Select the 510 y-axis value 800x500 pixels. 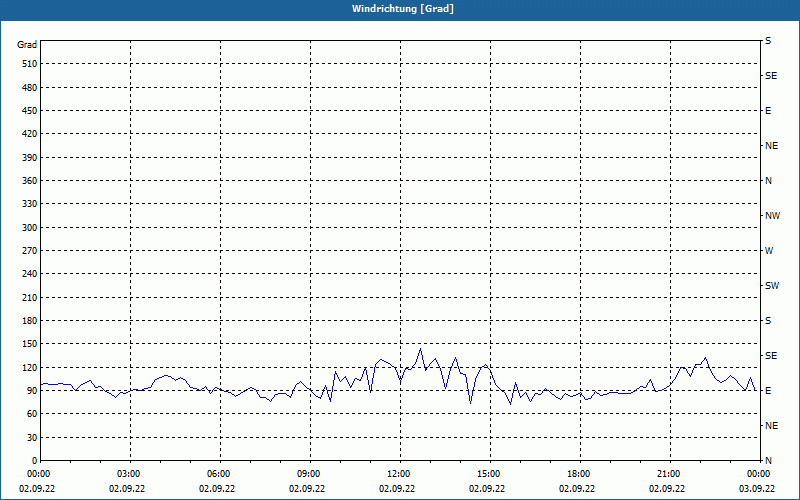pyautogui.click(x=30, y=64)
